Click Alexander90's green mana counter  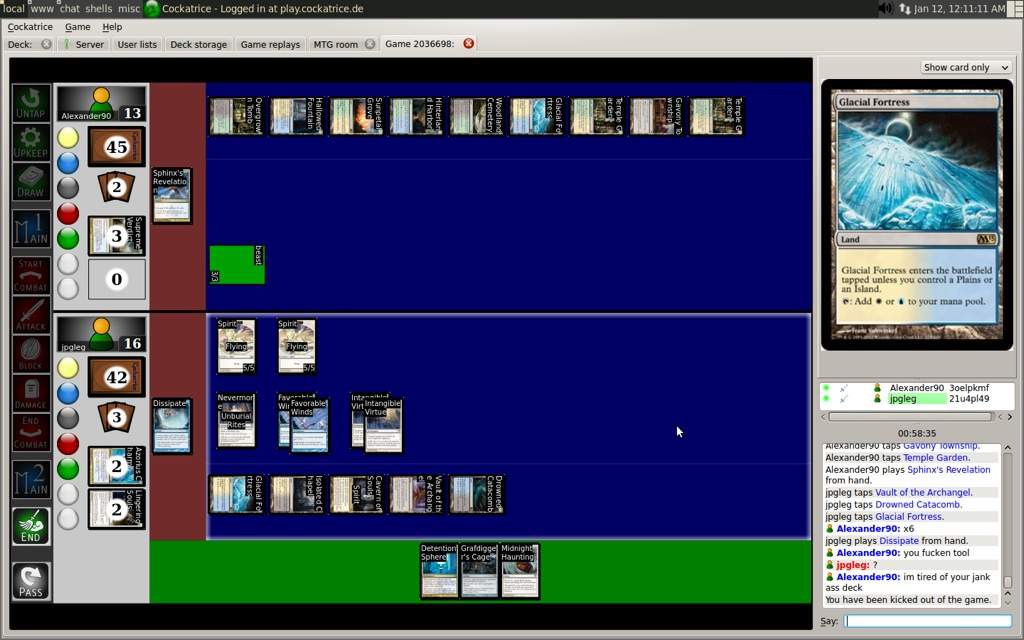click(x=68, y=238)
